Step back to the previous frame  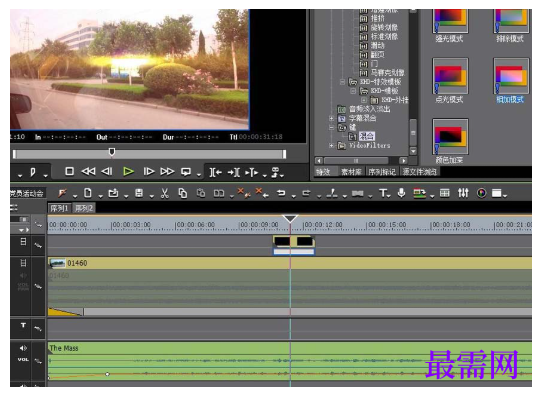[x=107, y=171]
